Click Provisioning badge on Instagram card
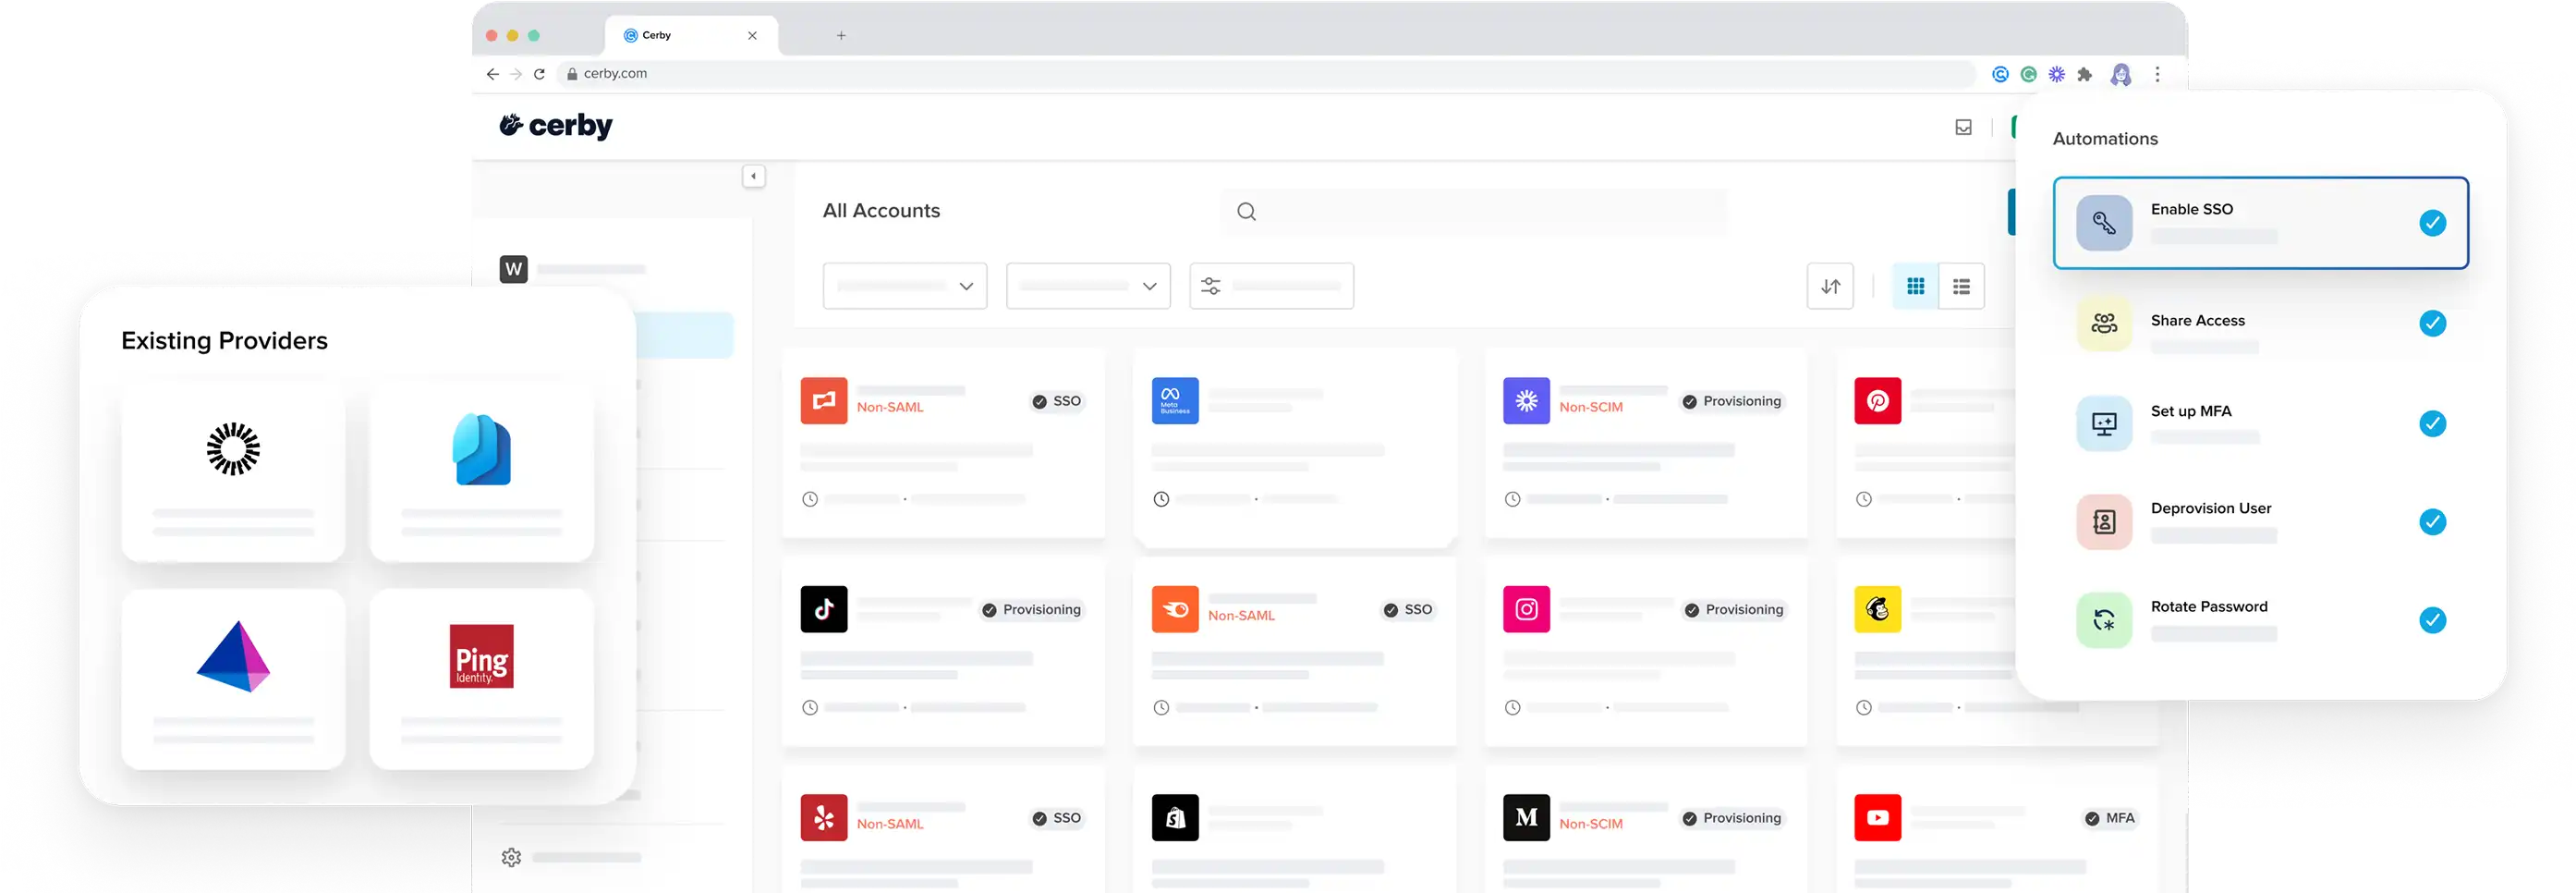 pyautogui.click(x=1734, y=609)
